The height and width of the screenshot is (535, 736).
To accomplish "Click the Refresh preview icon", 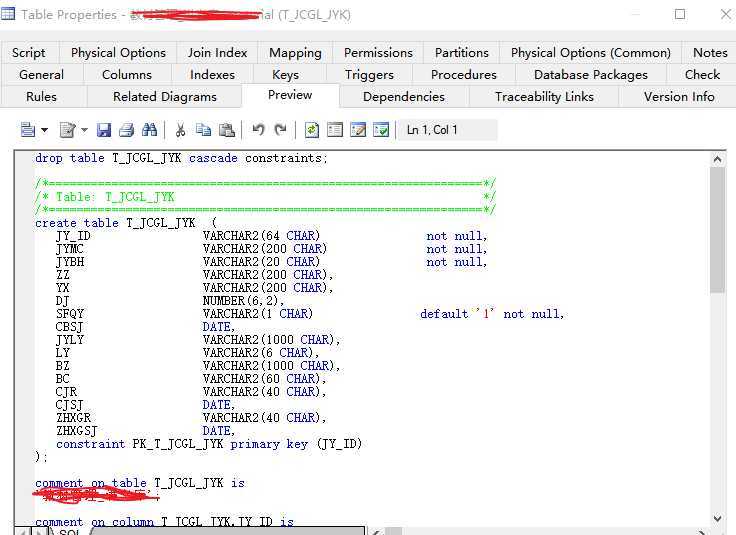I will point(312,130).
